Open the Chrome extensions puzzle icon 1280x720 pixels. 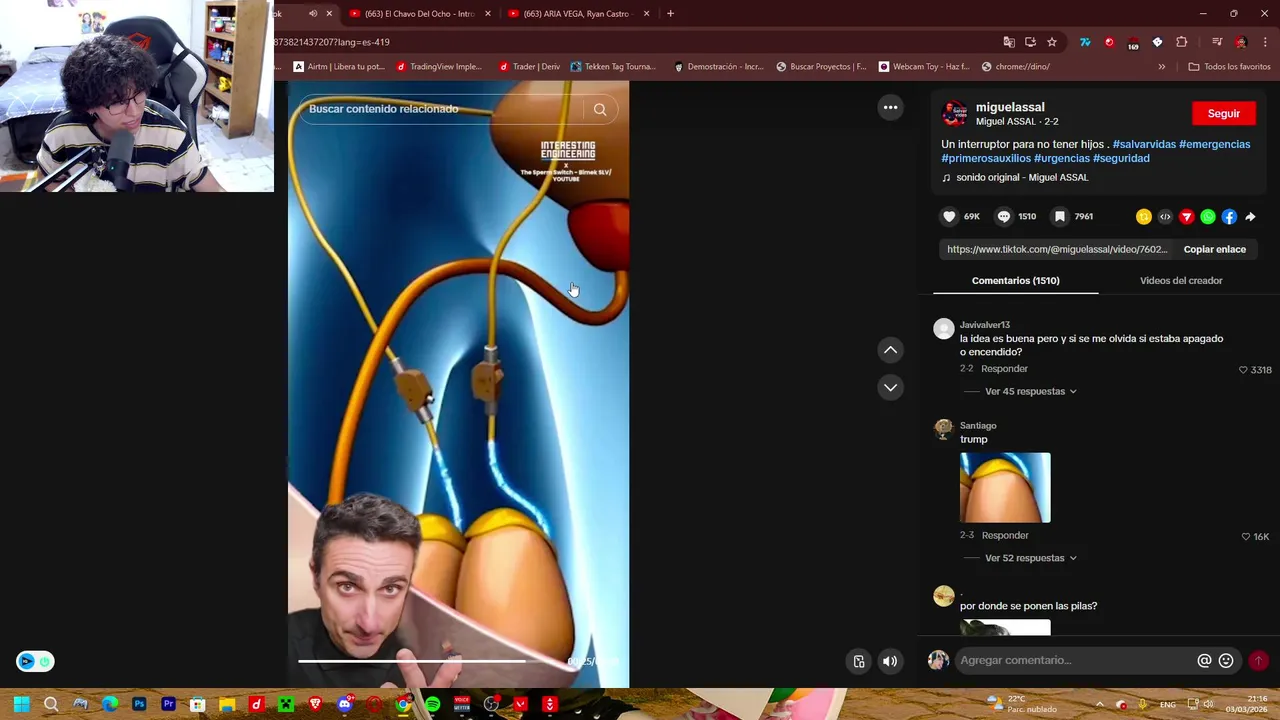(1182, 42)
